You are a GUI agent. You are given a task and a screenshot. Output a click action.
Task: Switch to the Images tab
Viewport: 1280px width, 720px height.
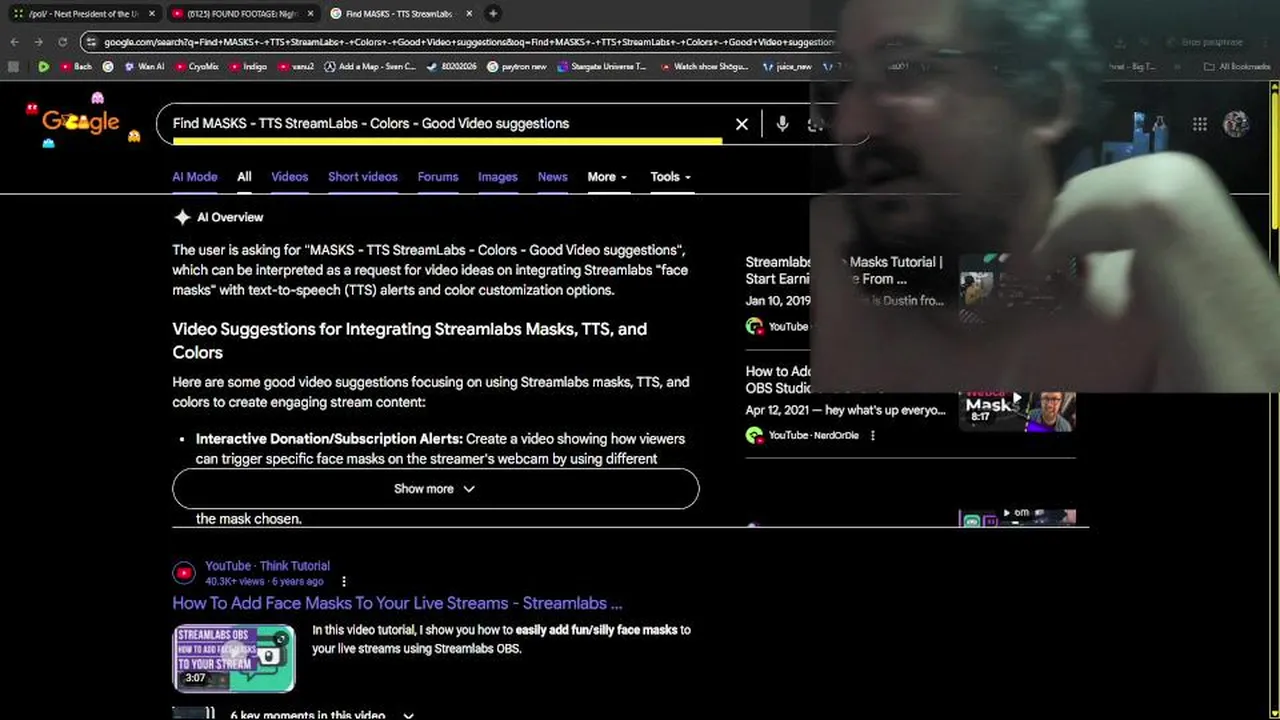pyautogui.click(x=498, y=177)
